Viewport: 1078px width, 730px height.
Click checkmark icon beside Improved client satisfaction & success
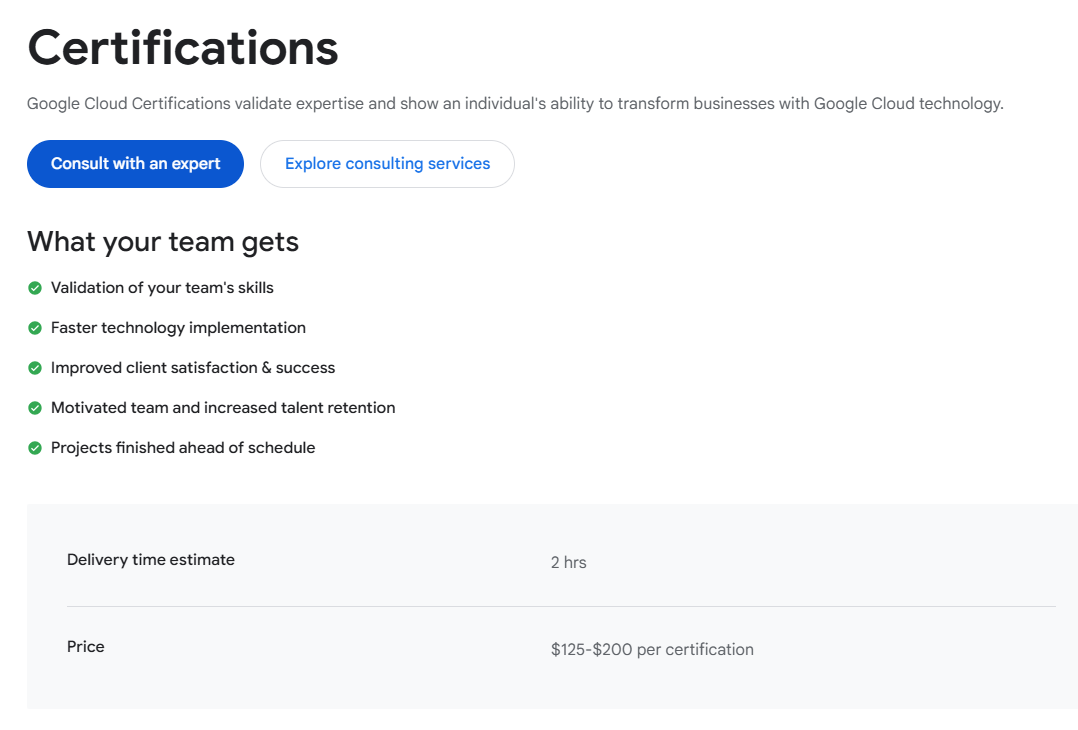point(35,368)
